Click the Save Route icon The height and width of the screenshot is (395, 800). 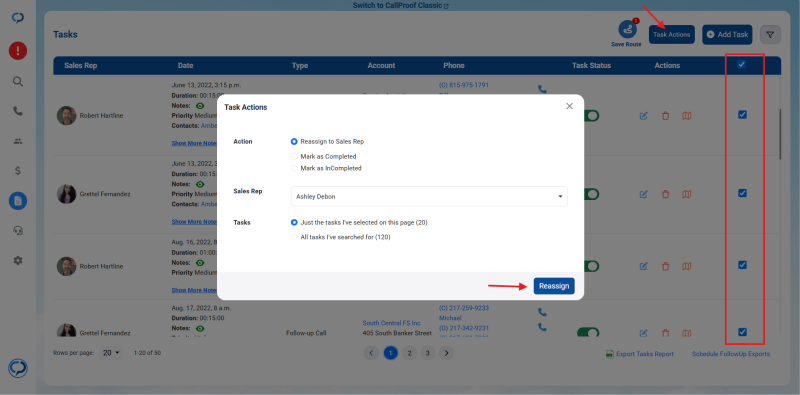[x=627, y=30]
